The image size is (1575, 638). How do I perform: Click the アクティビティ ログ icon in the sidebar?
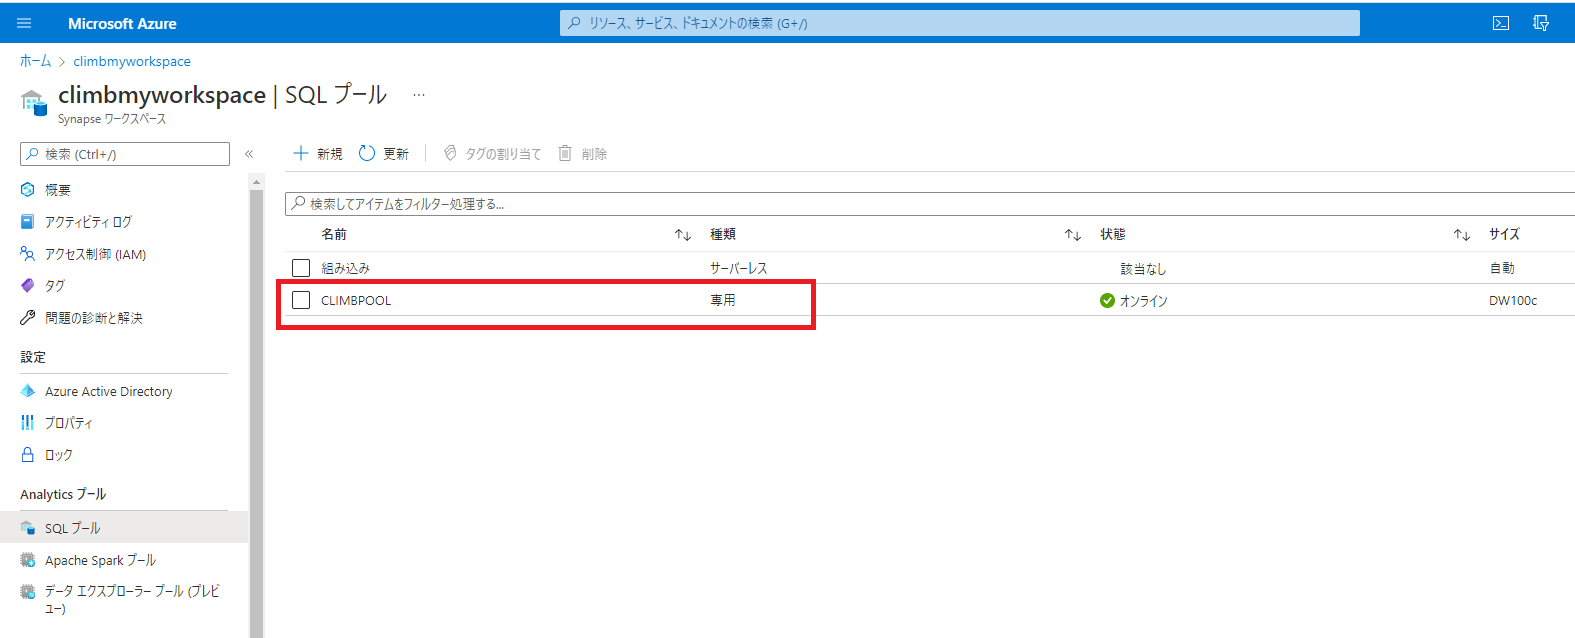(x=28, y=221)
